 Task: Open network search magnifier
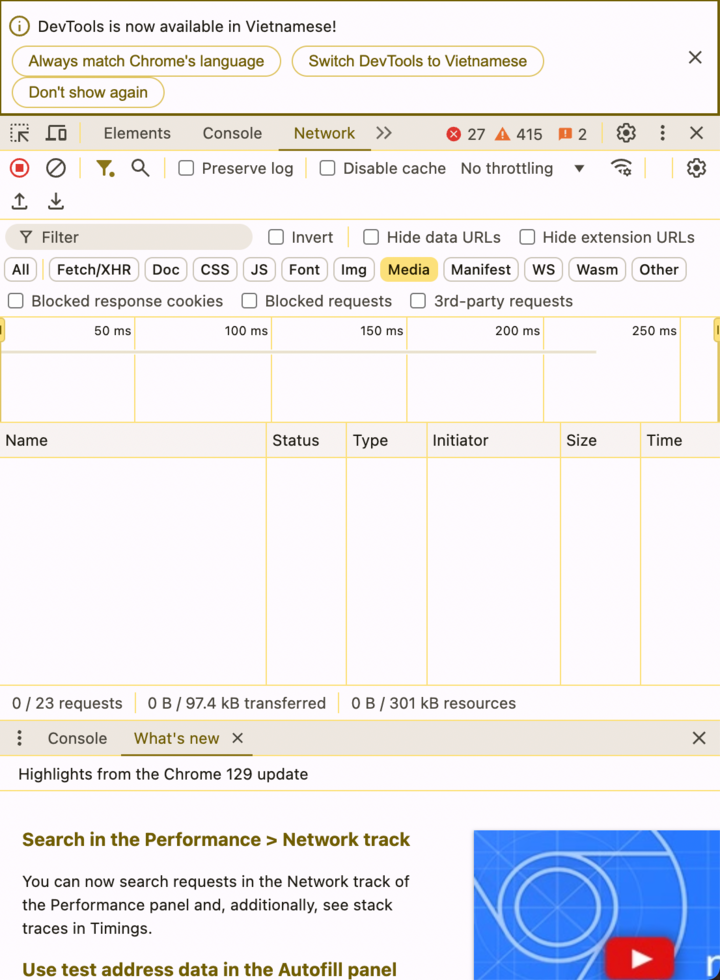click(x=140, y=168)
